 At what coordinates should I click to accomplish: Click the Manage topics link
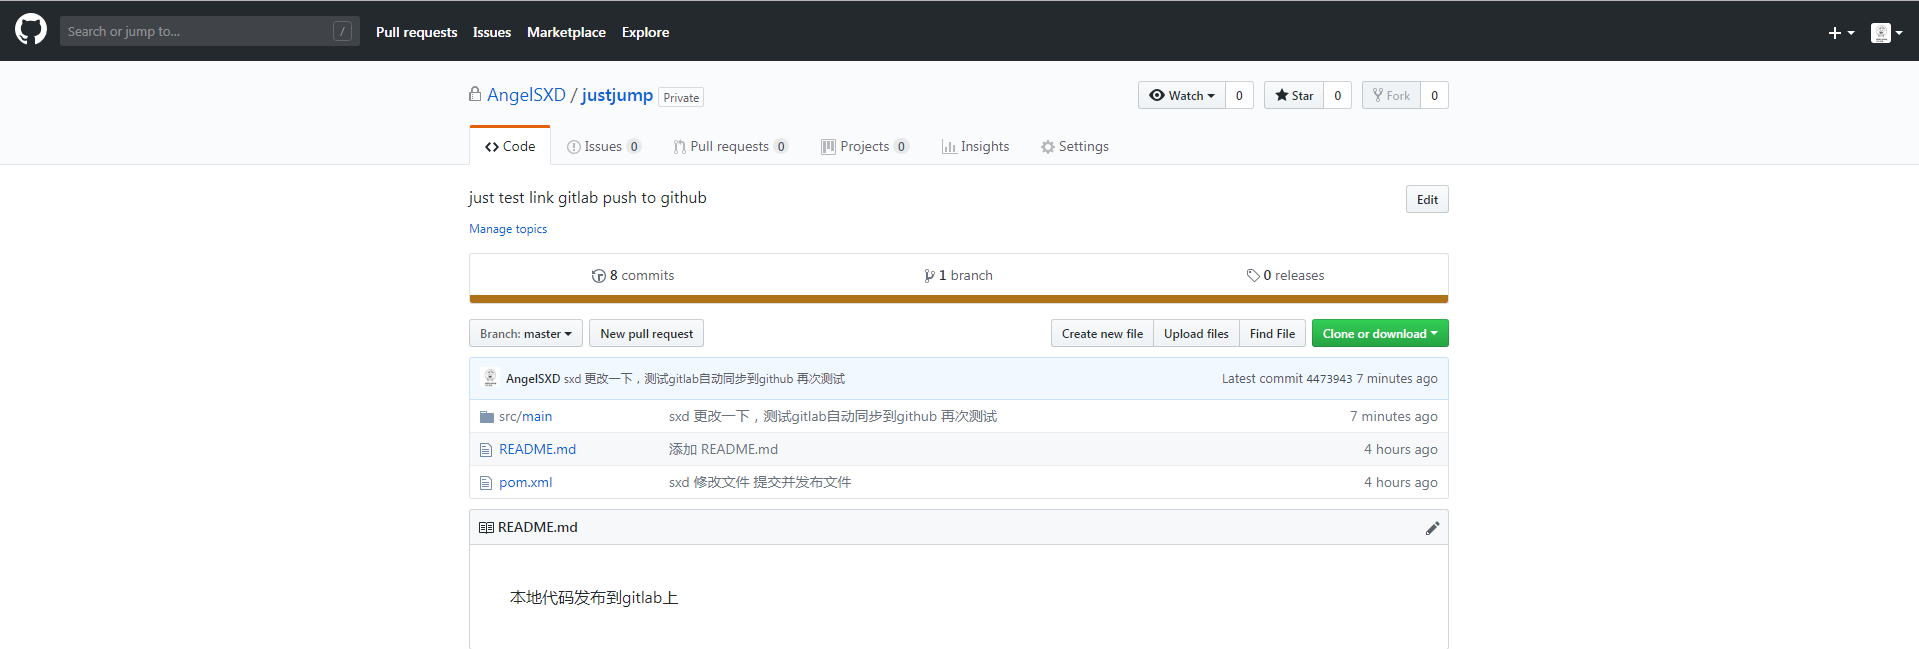(508, 229)
